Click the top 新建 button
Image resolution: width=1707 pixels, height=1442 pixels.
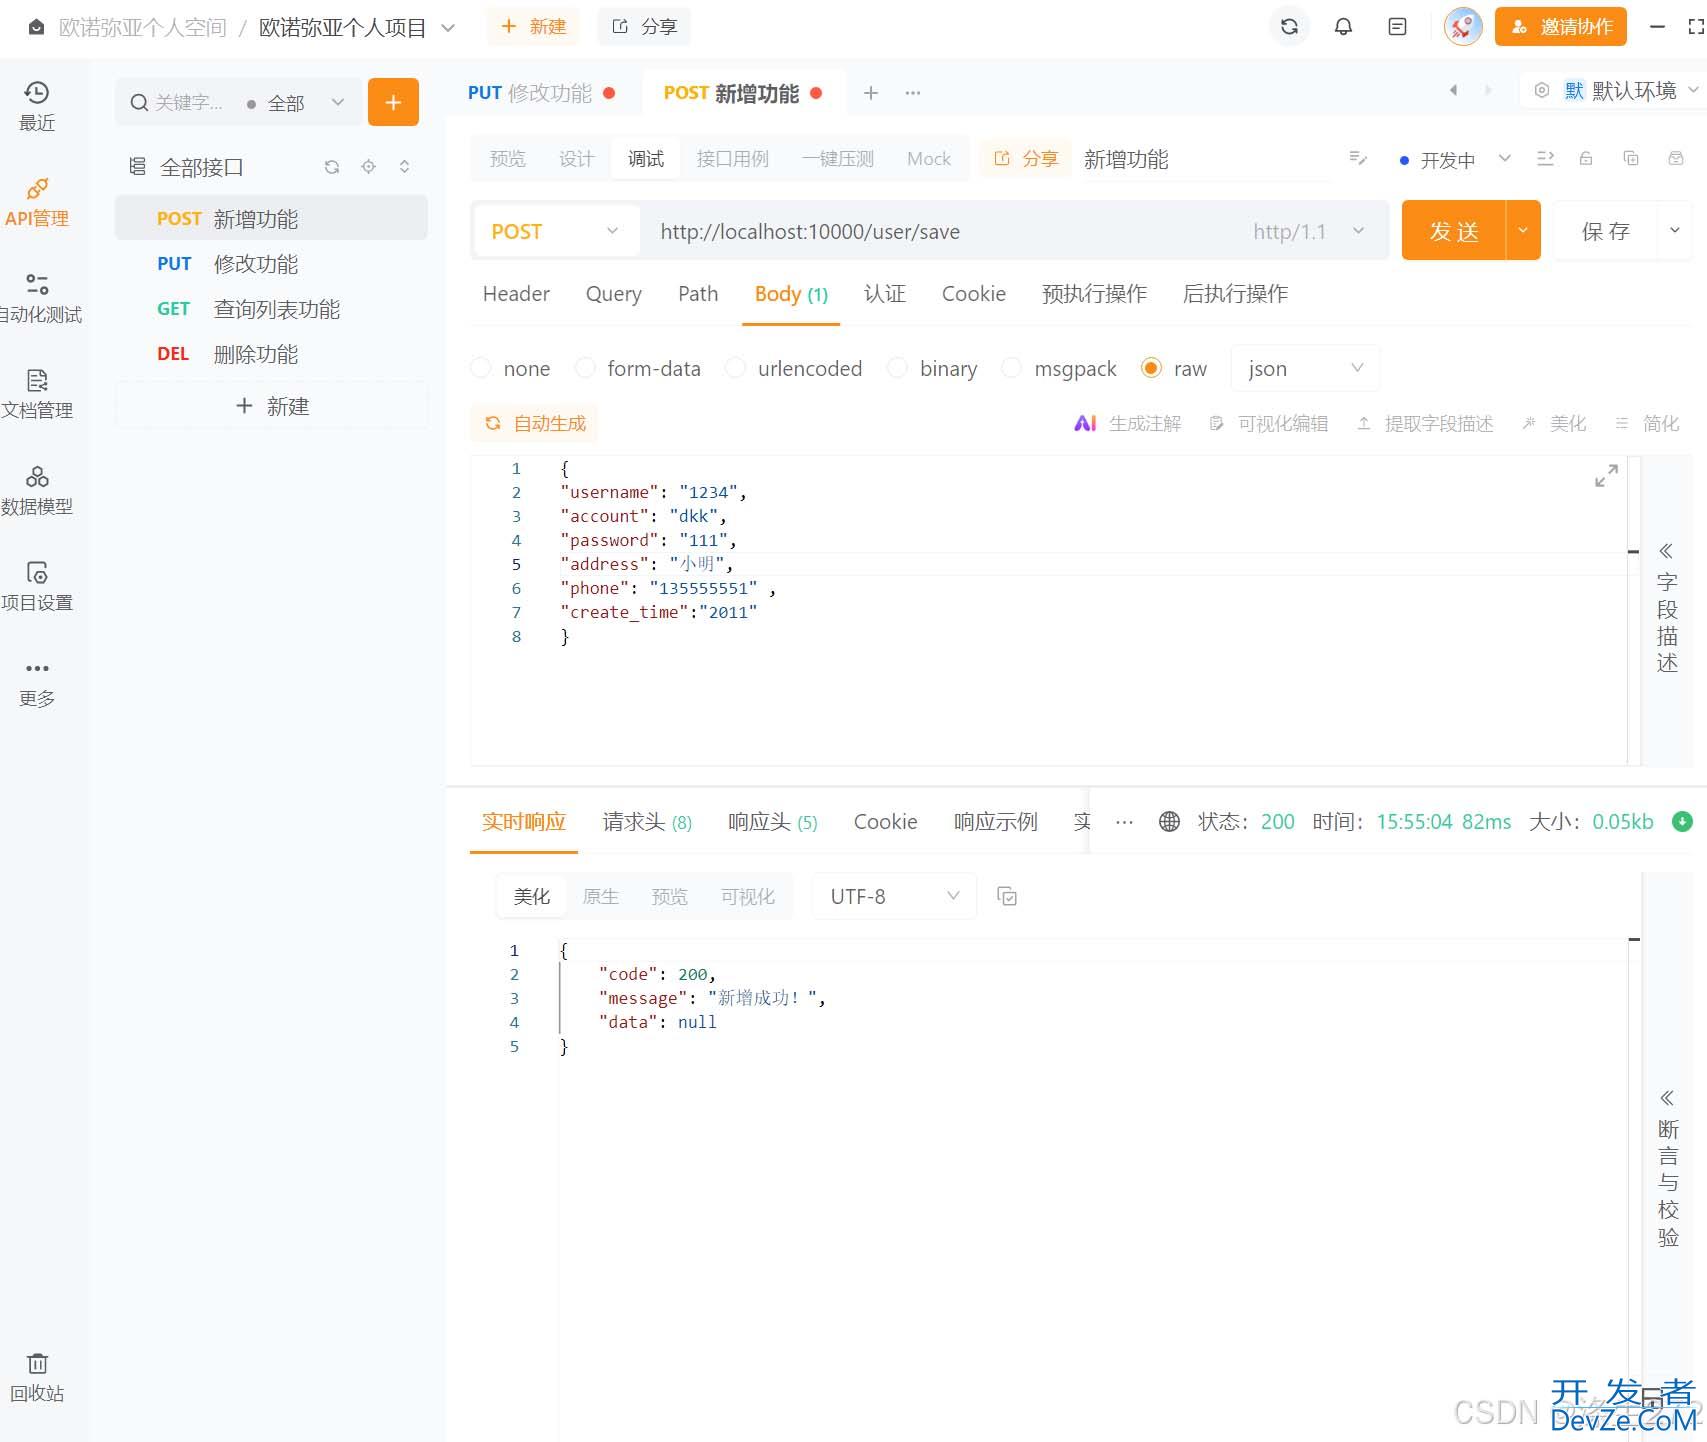pos(533,27)
